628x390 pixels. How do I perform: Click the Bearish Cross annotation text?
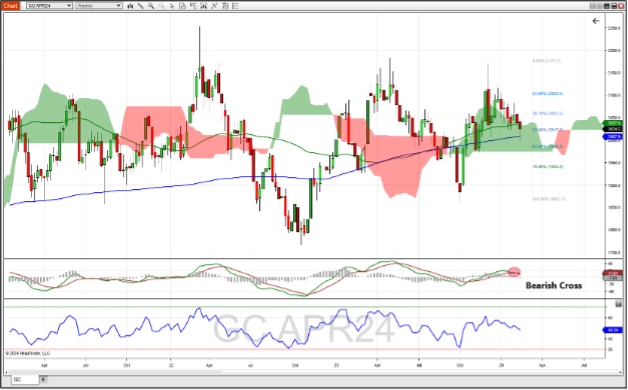click(x=554, y=285)
